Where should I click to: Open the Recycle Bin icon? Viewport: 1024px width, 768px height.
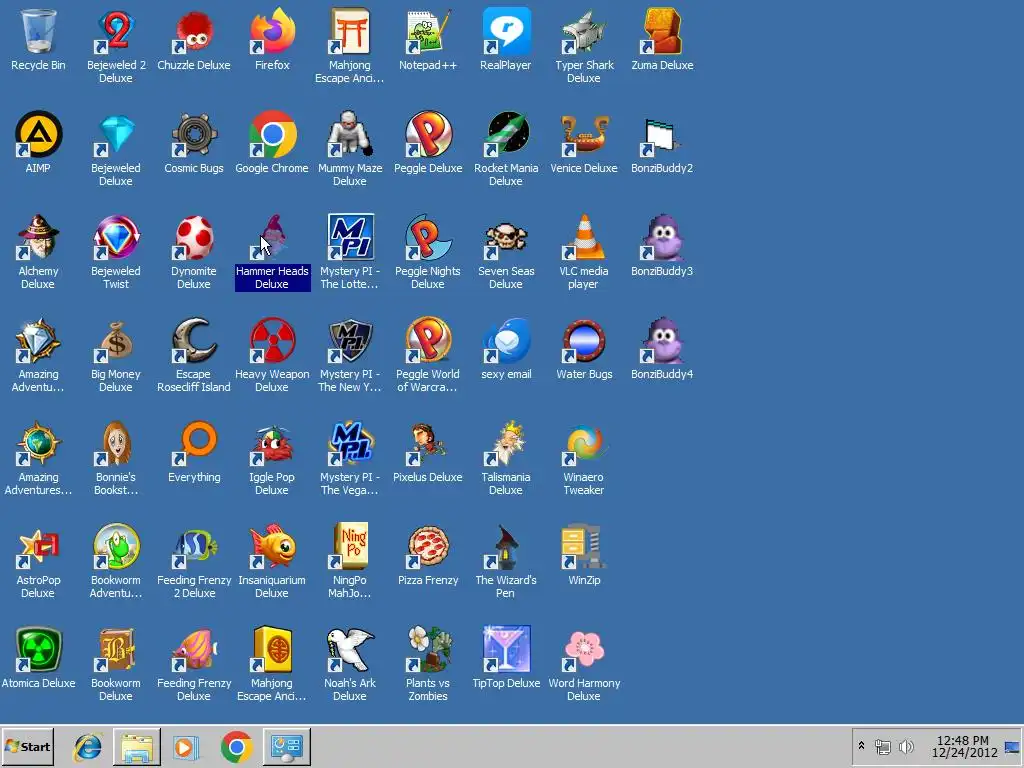[38, 31]
